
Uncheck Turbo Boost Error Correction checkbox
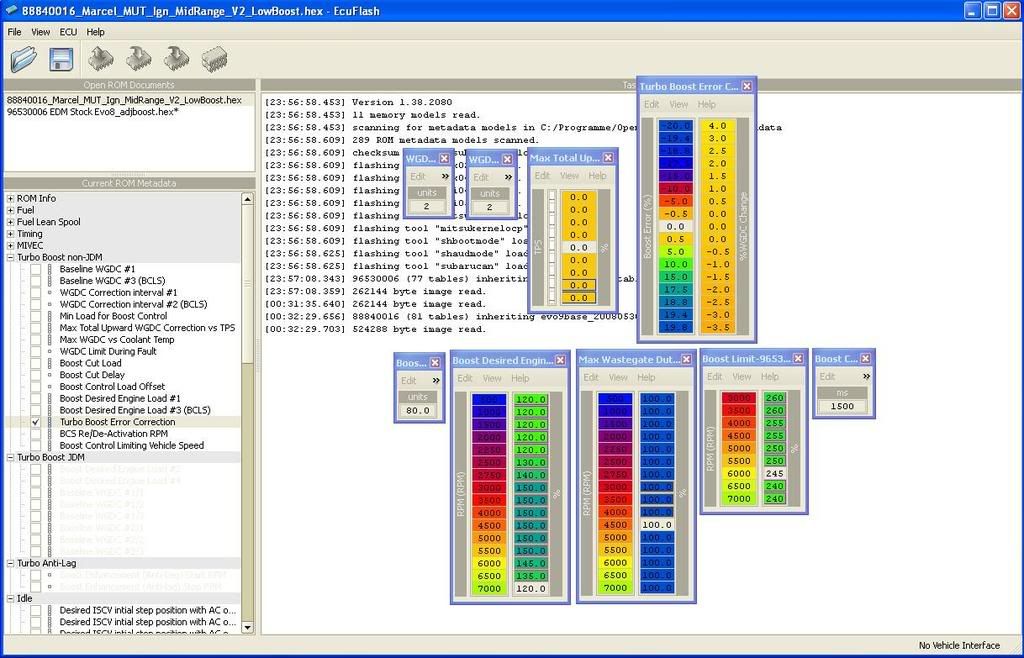tap(36, 423)
